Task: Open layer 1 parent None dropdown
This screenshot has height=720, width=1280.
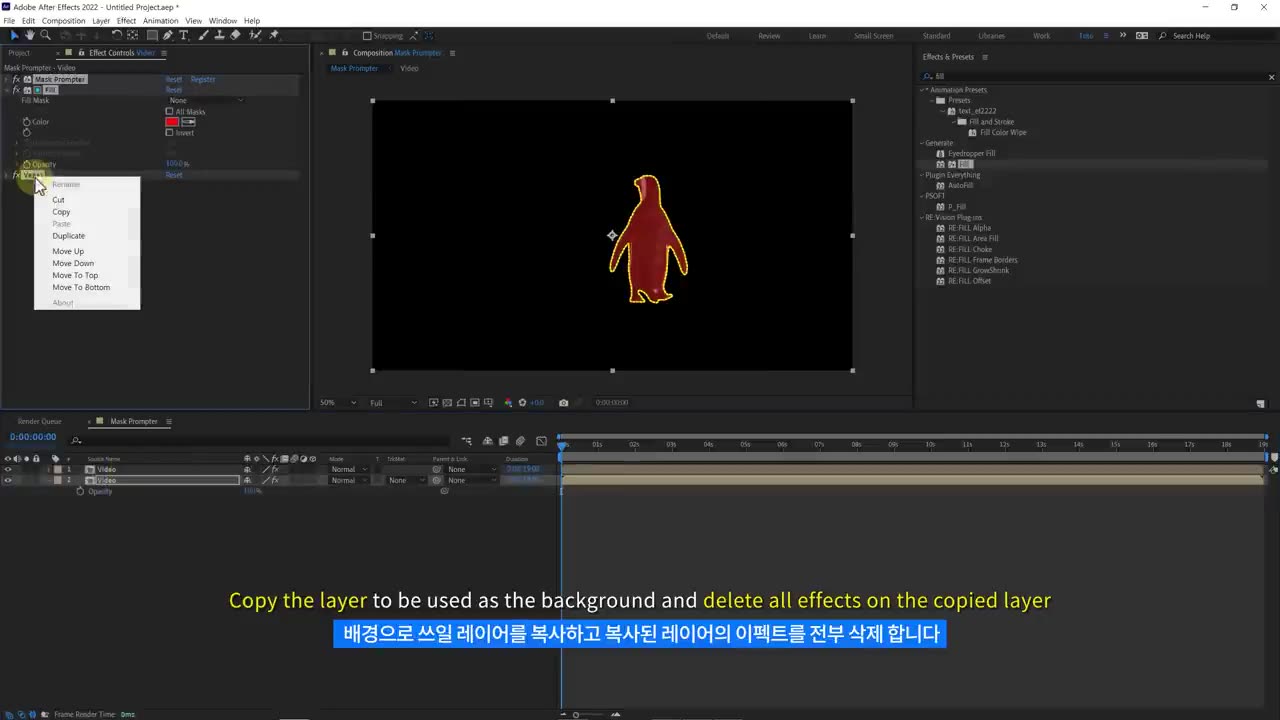Action: point(471,469)
